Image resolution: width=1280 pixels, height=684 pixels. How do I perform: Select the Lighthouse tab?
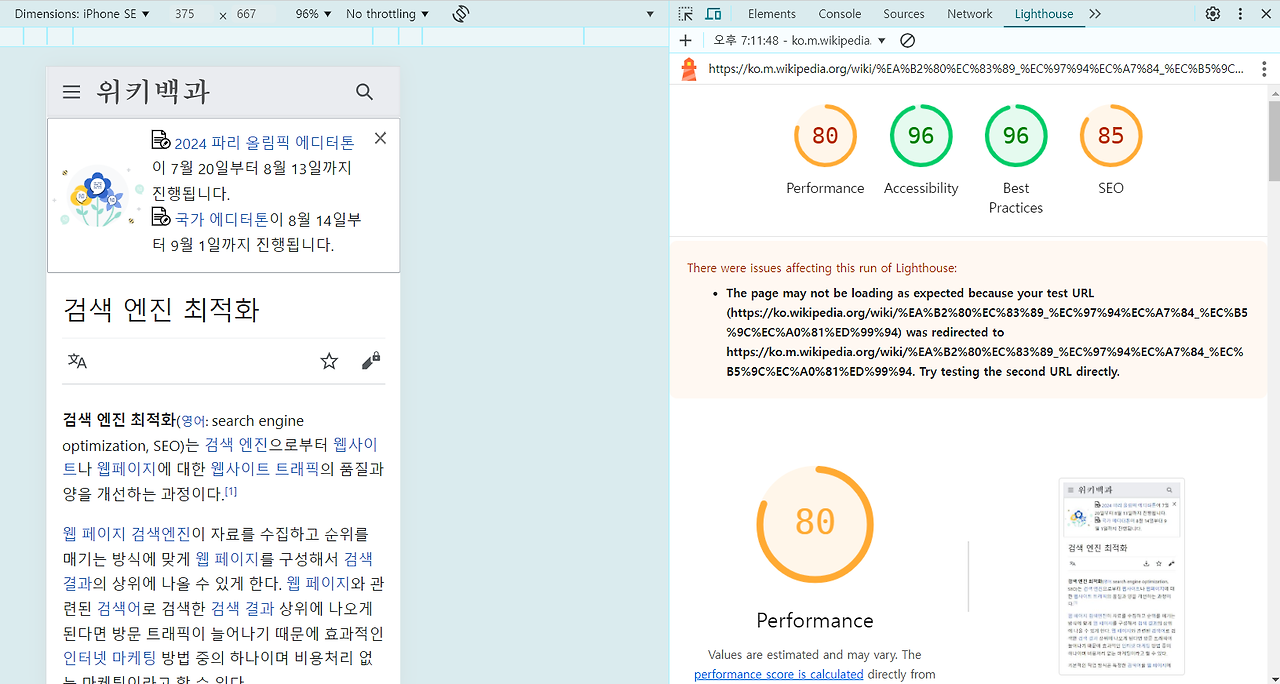1044,14
